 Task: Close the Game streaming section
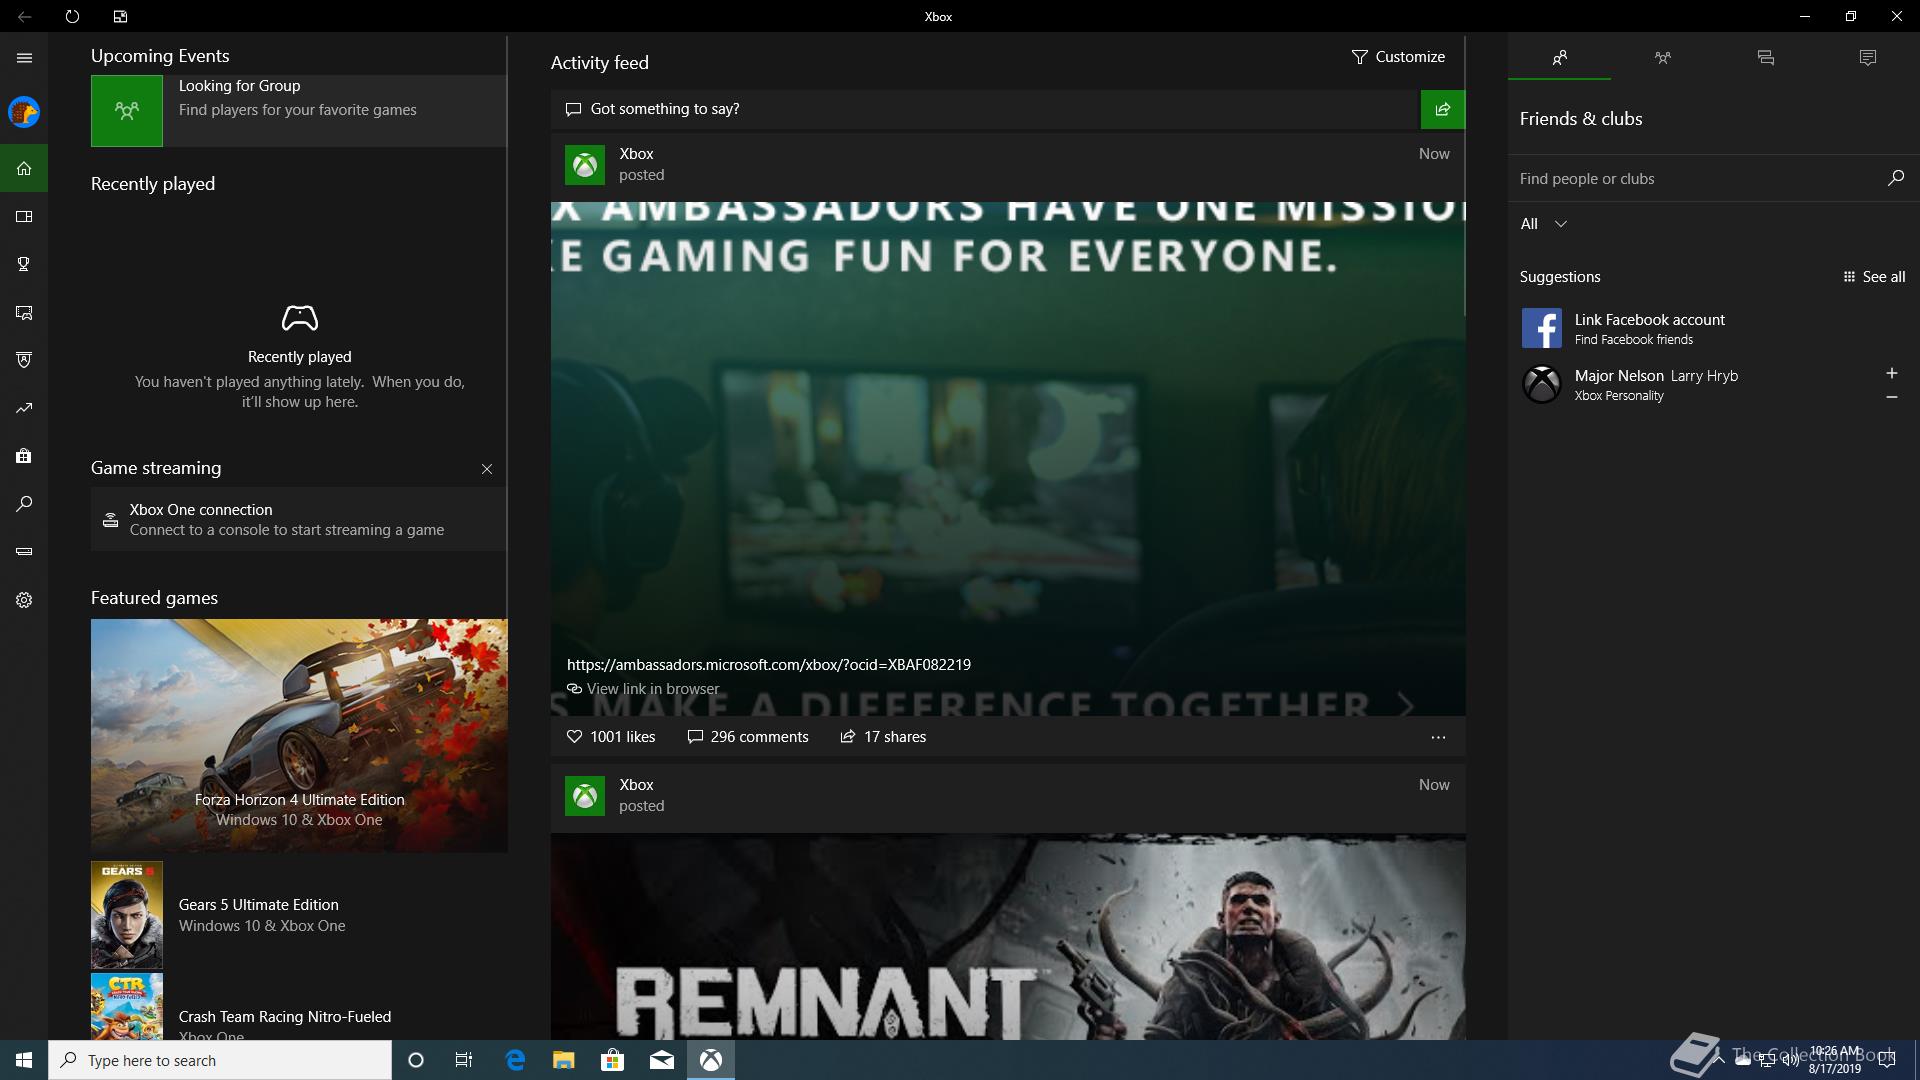click(x=487, y=469)
